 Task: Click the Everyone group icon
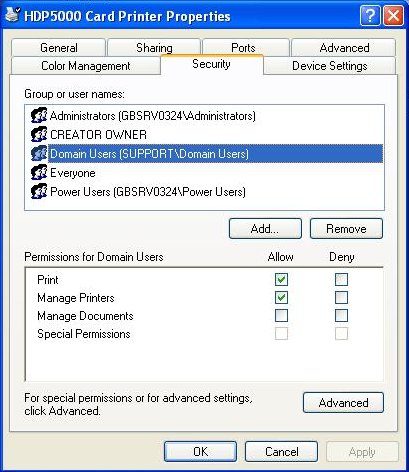tap(39, 173)
